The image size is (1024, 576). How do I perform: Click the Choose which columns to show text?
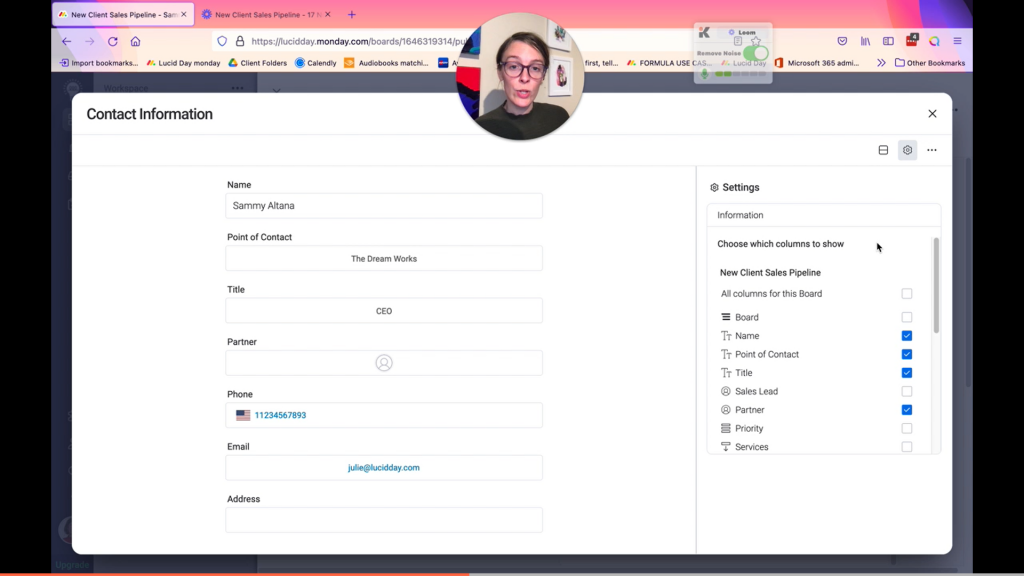780,244
